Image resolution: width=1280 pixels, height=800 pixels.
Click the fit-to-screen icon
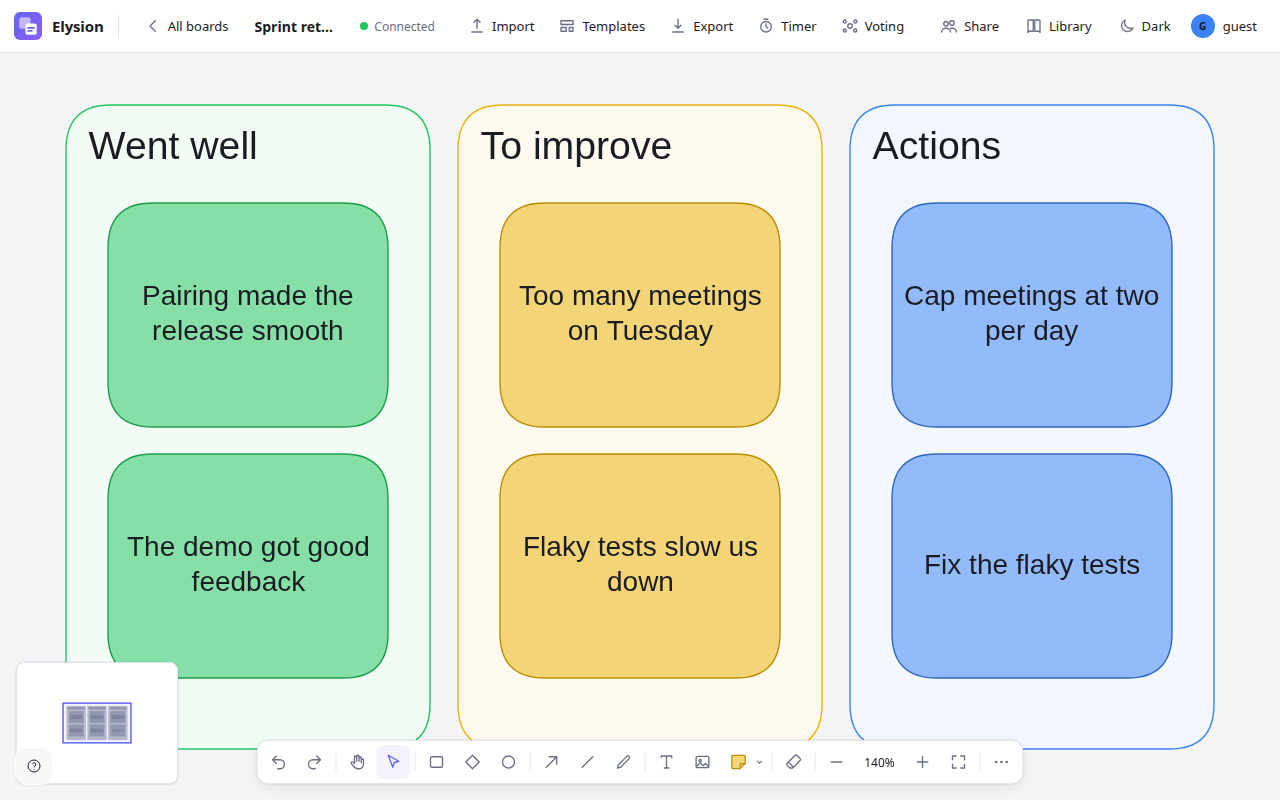(958, 762)
